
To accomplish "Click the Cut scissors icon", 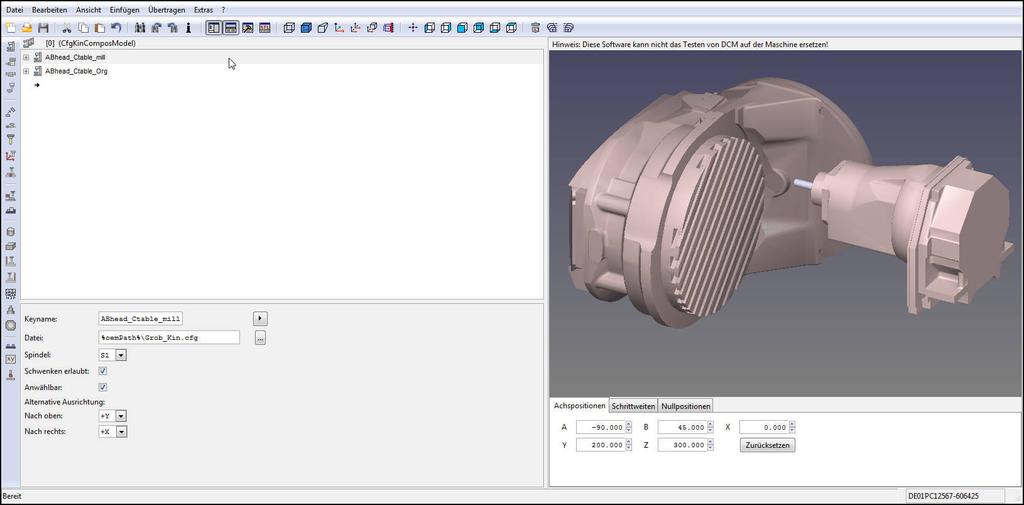I will (x=66, y=28).
